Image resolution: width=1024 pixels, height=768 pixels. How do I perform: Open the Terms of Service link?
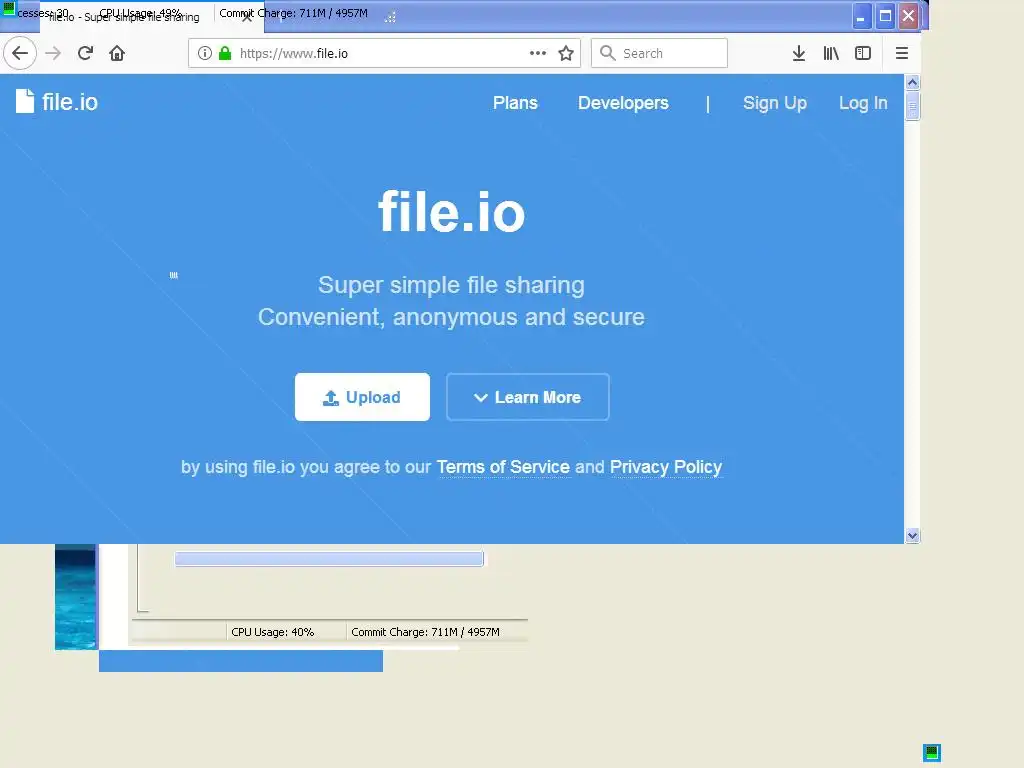pyautogui.click(x=503, y=468)
